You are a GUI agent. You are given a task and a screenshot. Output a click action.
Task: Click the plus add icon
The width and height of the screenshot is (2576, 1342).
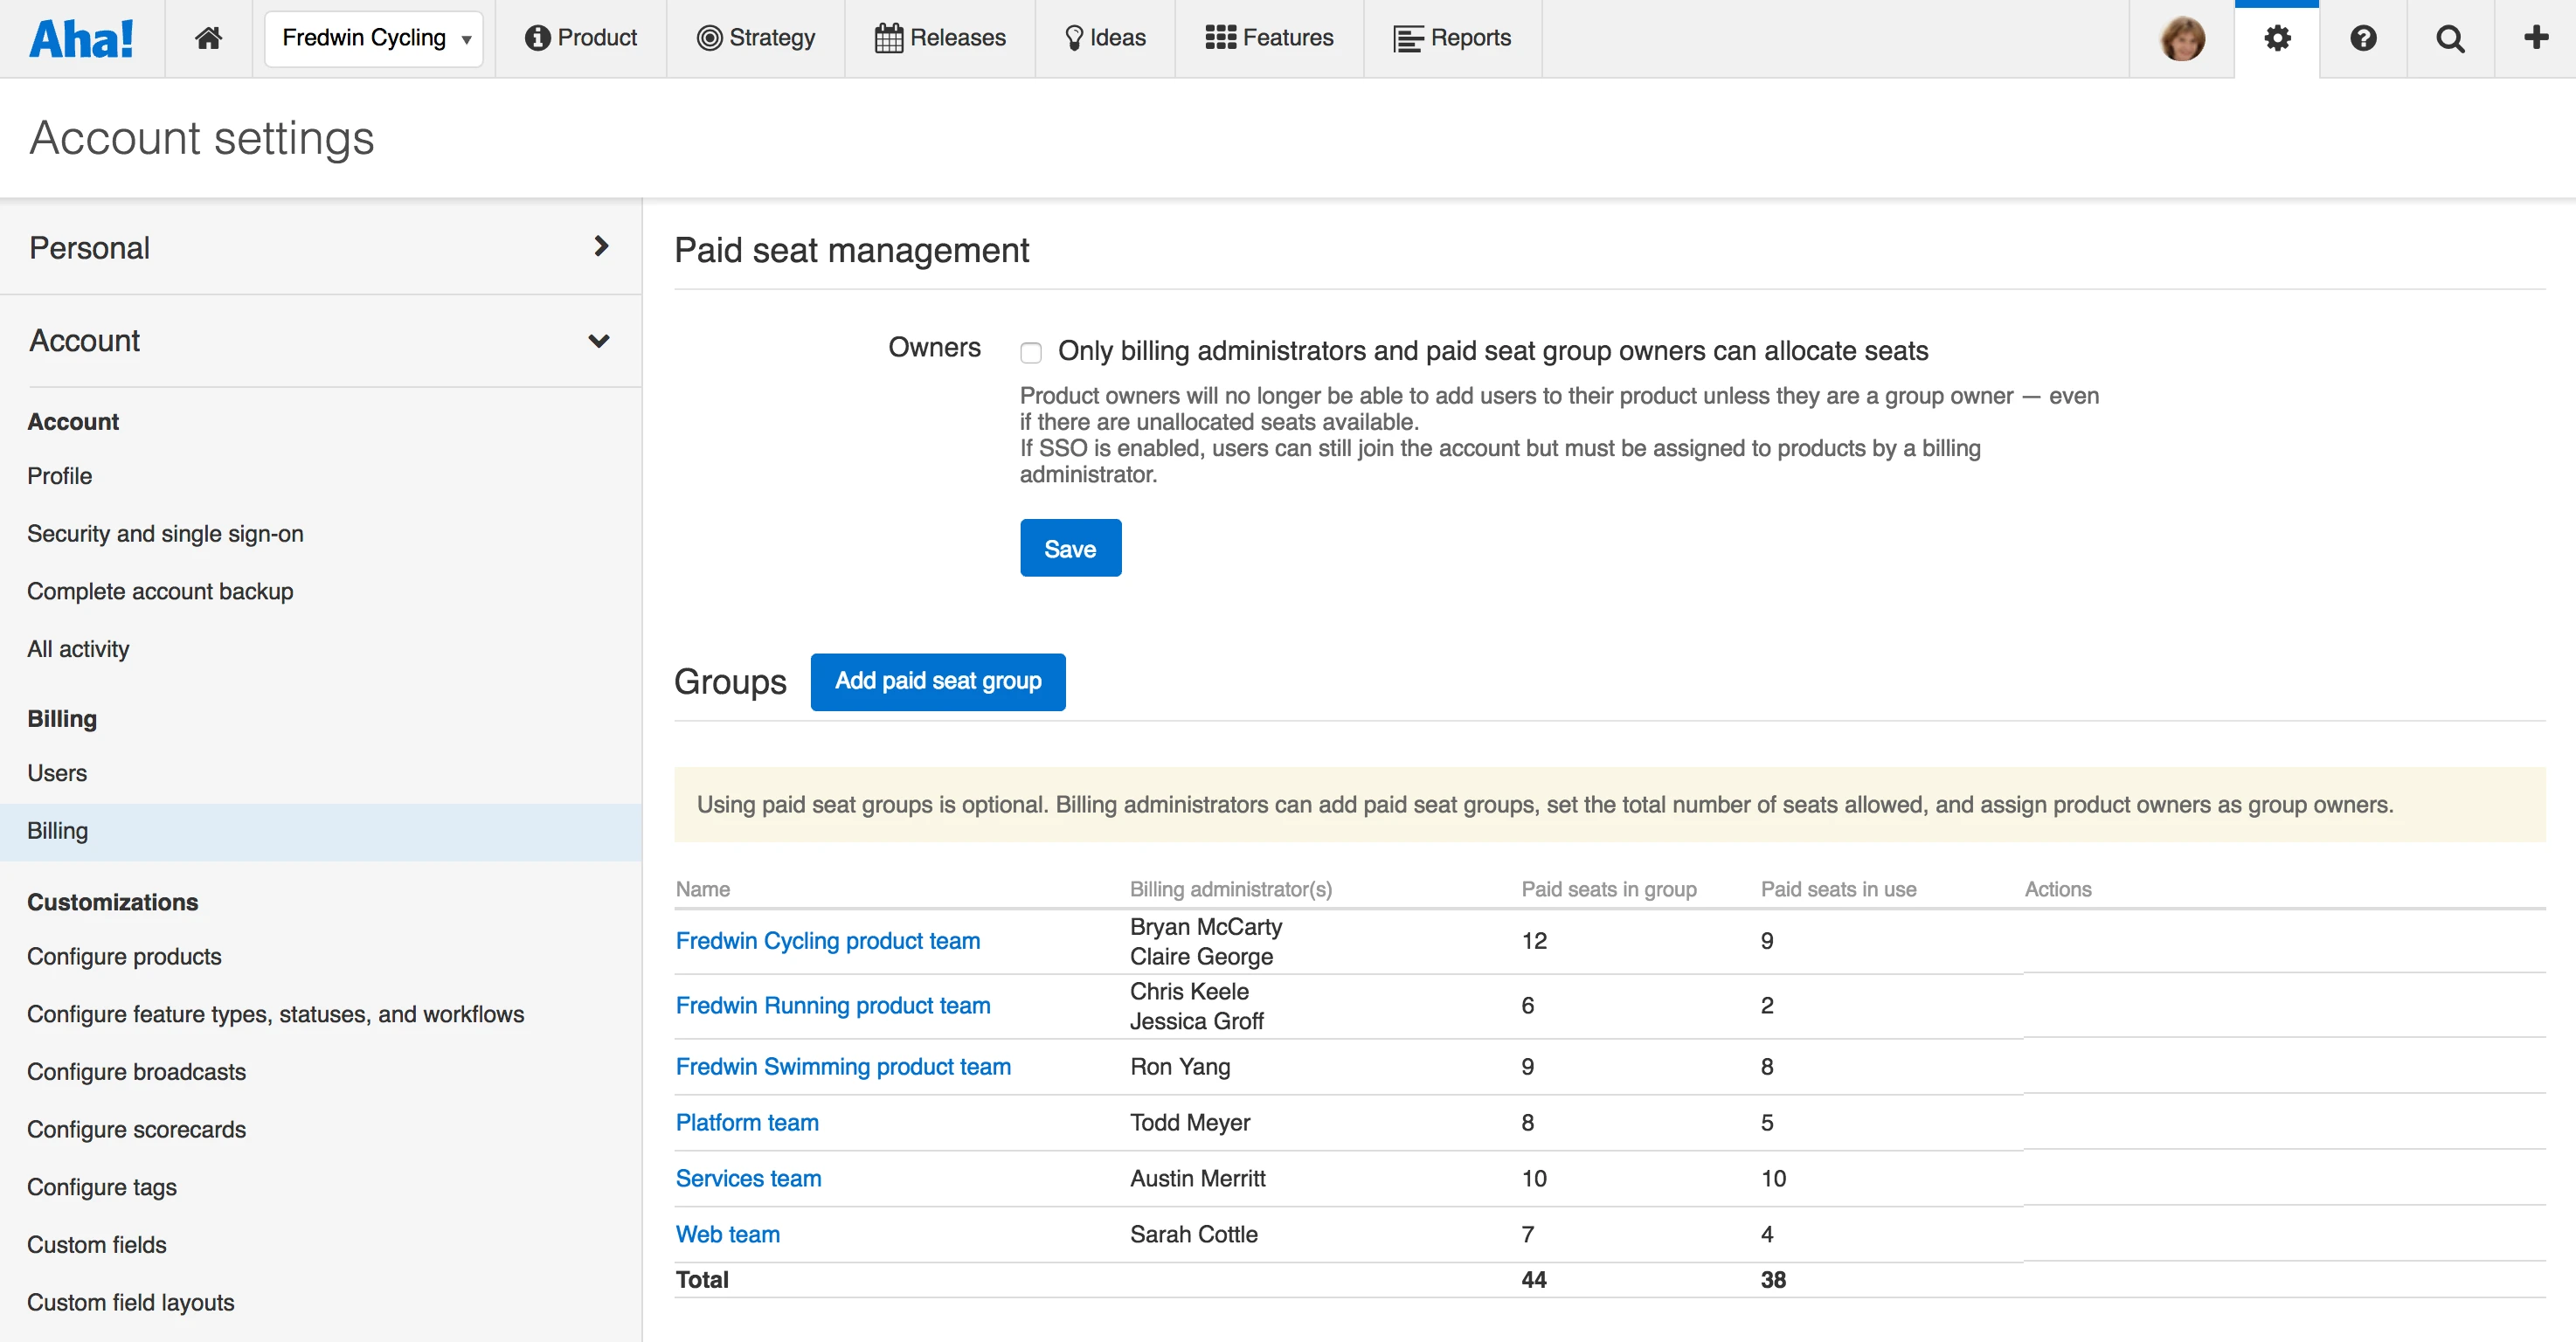click(2535, 38)
